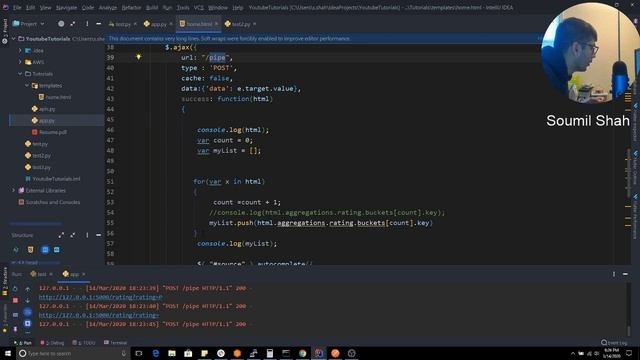Click the vertical Structure tool window stripe

(5, 281)
